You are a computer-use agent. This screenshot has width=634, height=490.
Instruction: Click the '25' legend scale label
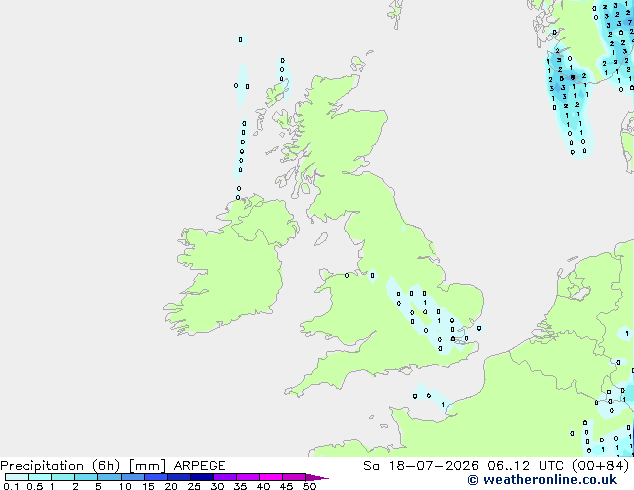194,486
